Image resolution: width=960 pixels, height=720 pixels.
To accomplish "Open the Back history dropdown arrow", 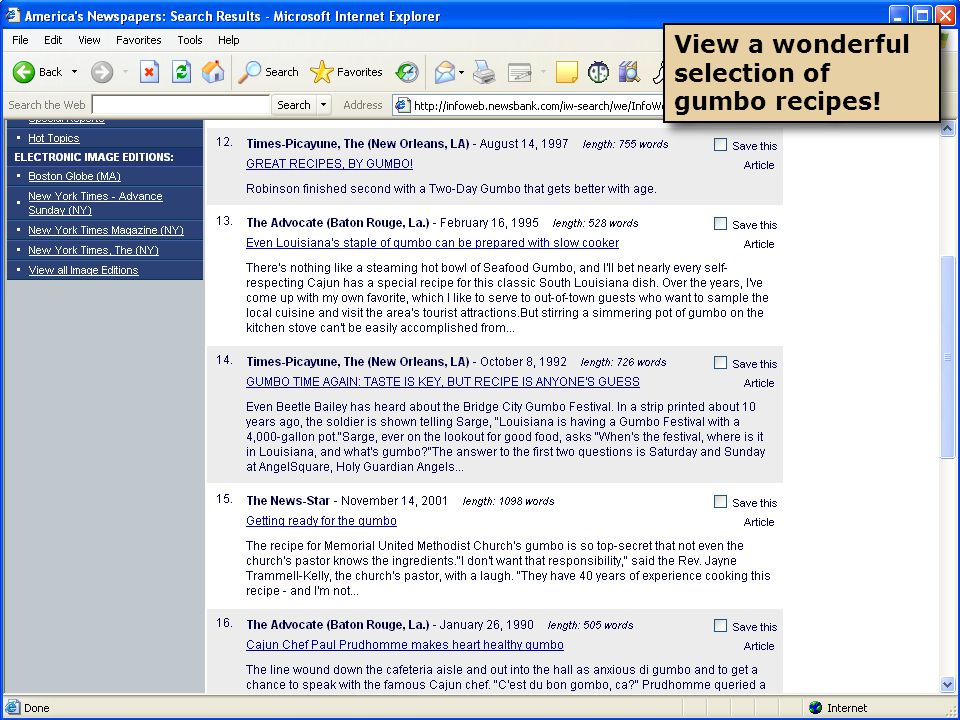I will point(74,72).
